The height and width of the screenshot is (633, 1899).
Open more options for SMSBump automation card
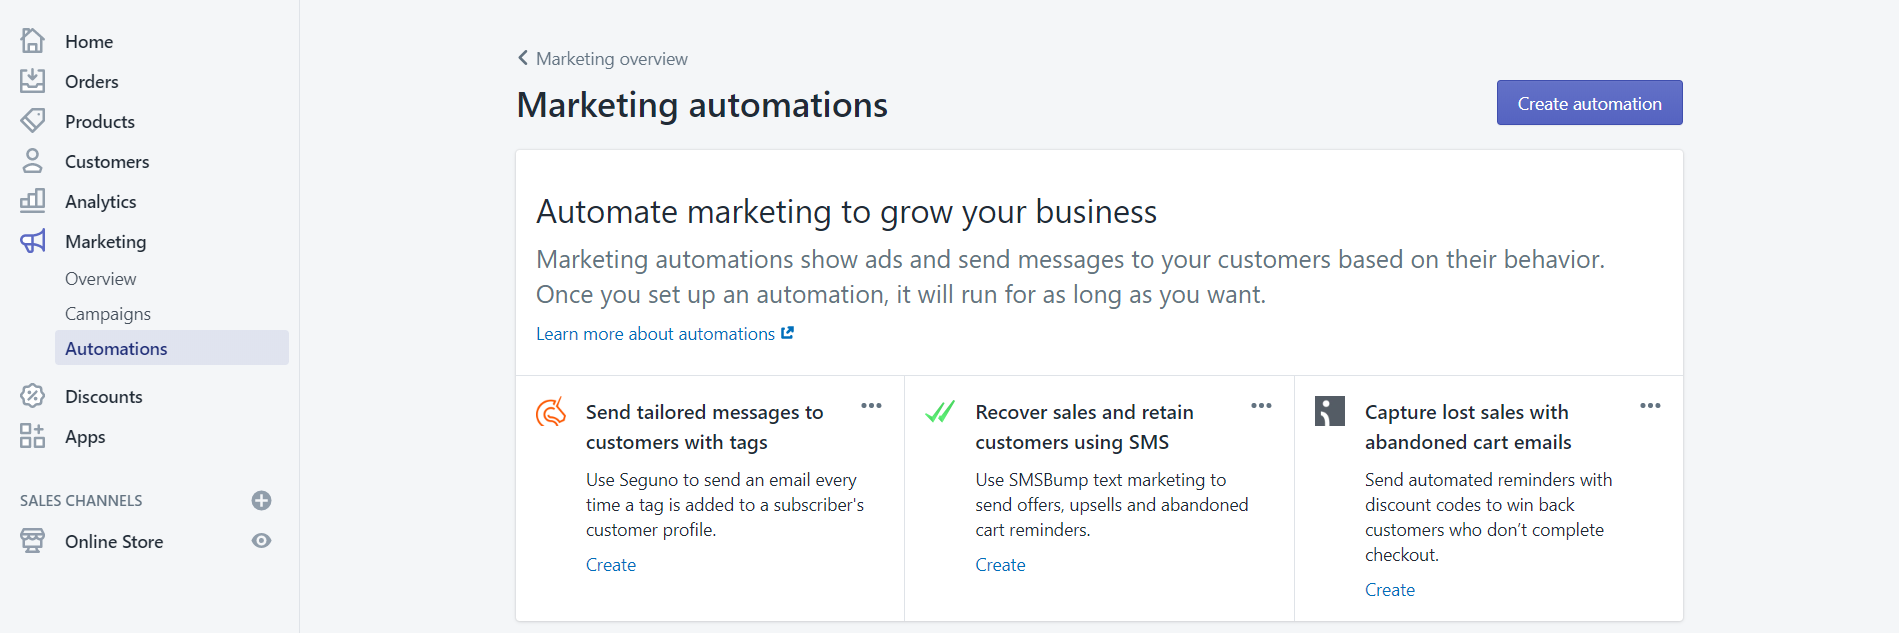(x=1261, y=406)
